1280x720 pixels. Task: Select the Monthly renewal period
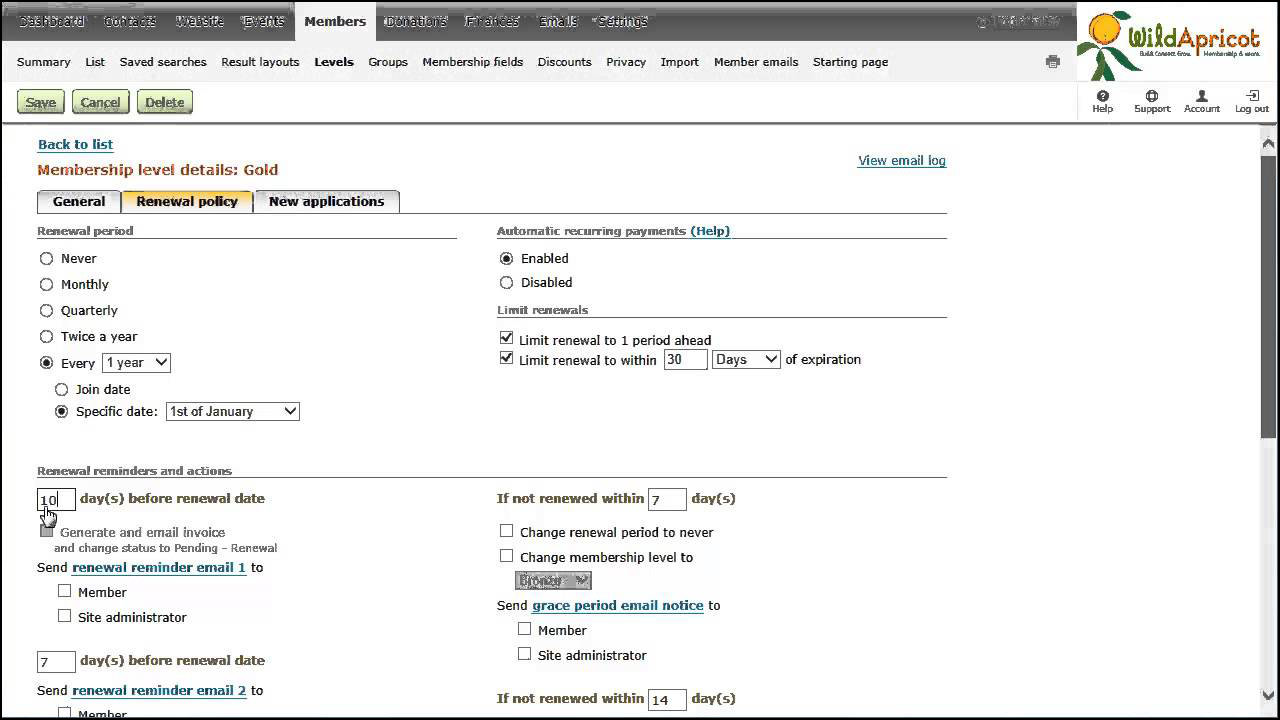[x=46, y=284]
